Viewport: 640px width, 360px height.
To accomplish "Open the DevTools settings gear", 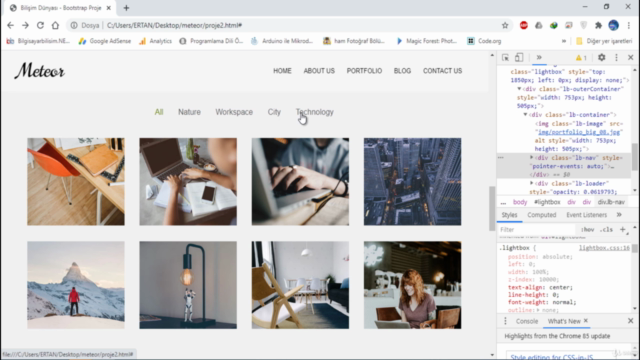I will point(602,58).
